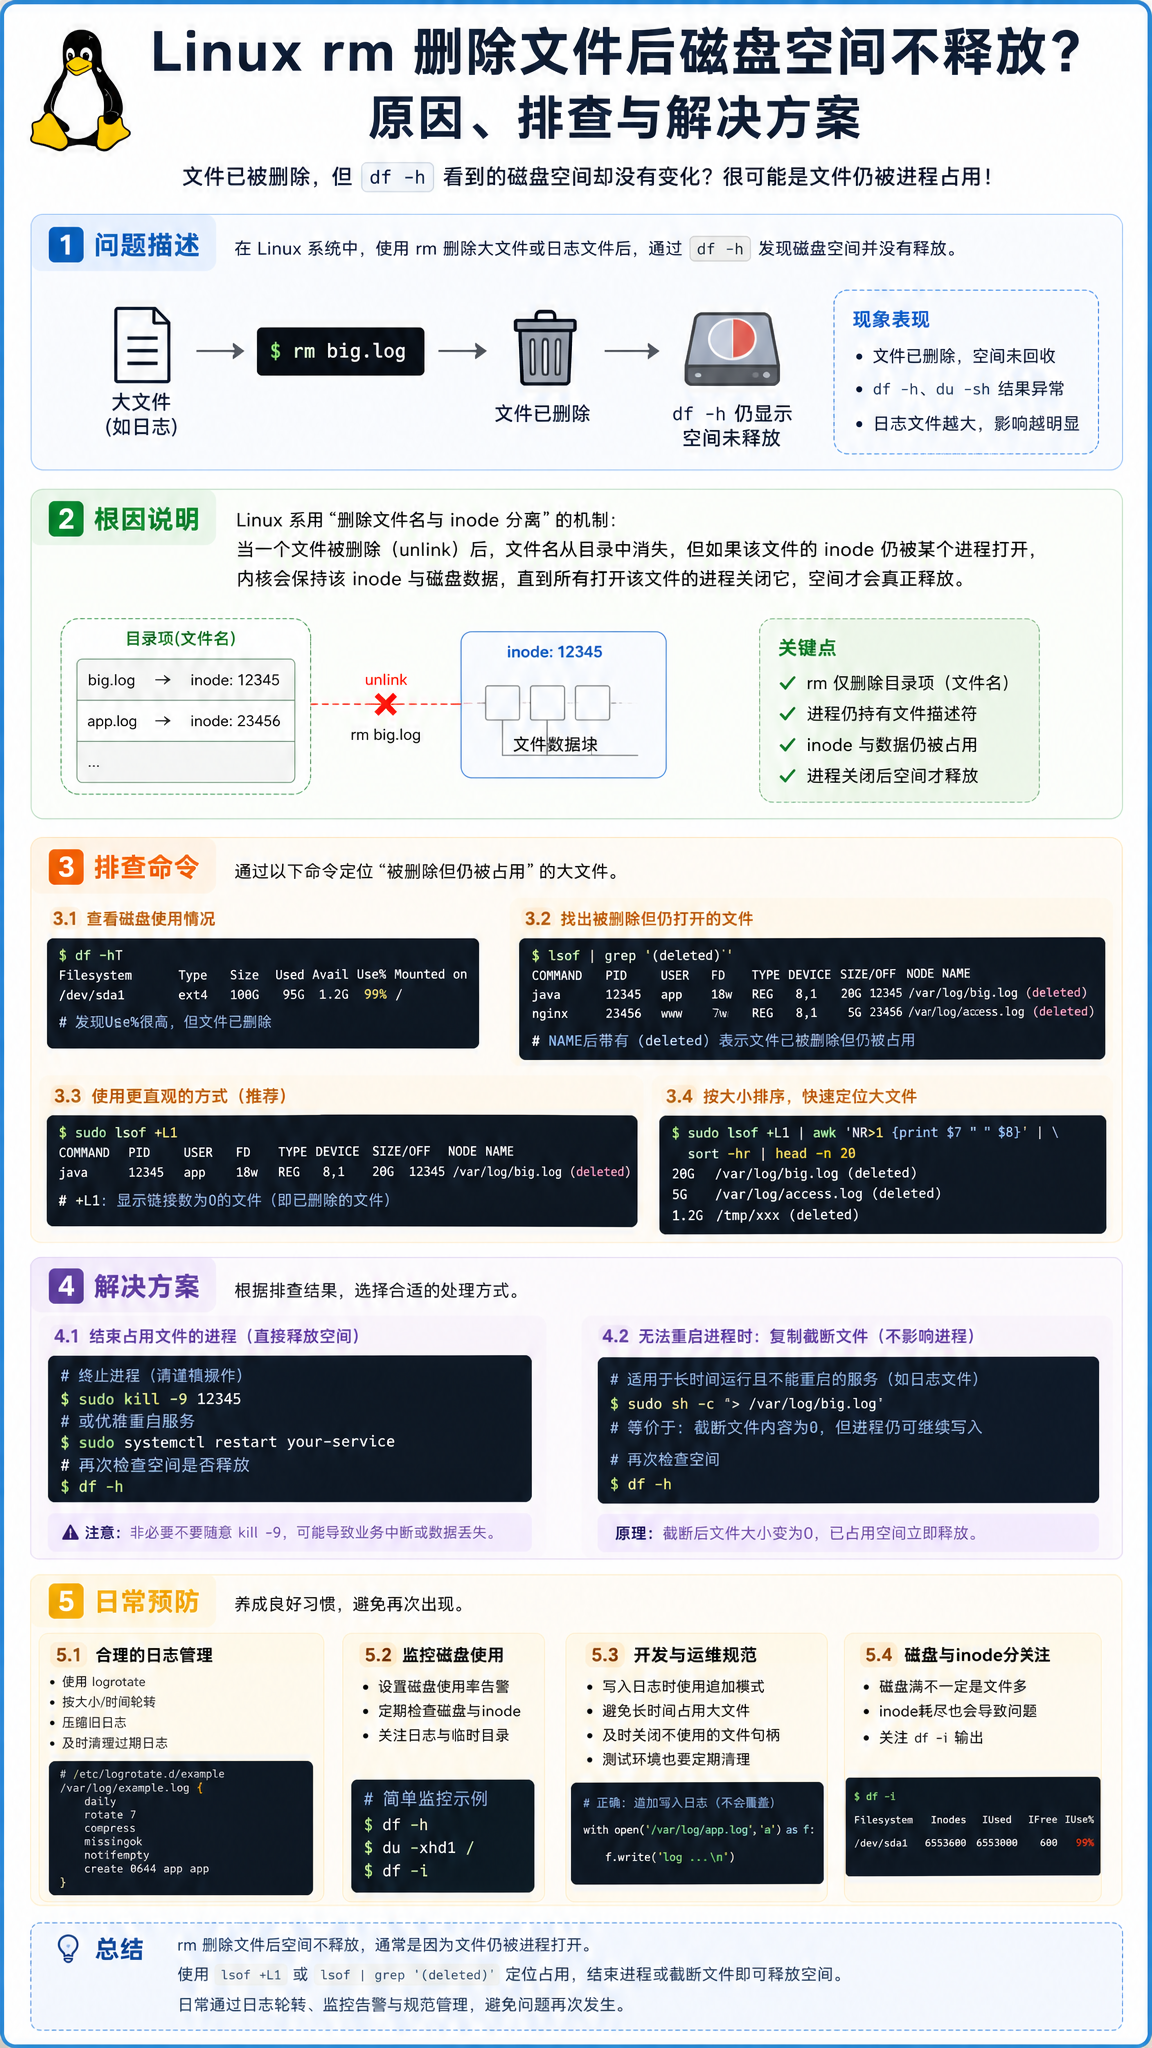Click the 关键点 box title
This screenshot has height=2048, width=1152.
(807, 648)
